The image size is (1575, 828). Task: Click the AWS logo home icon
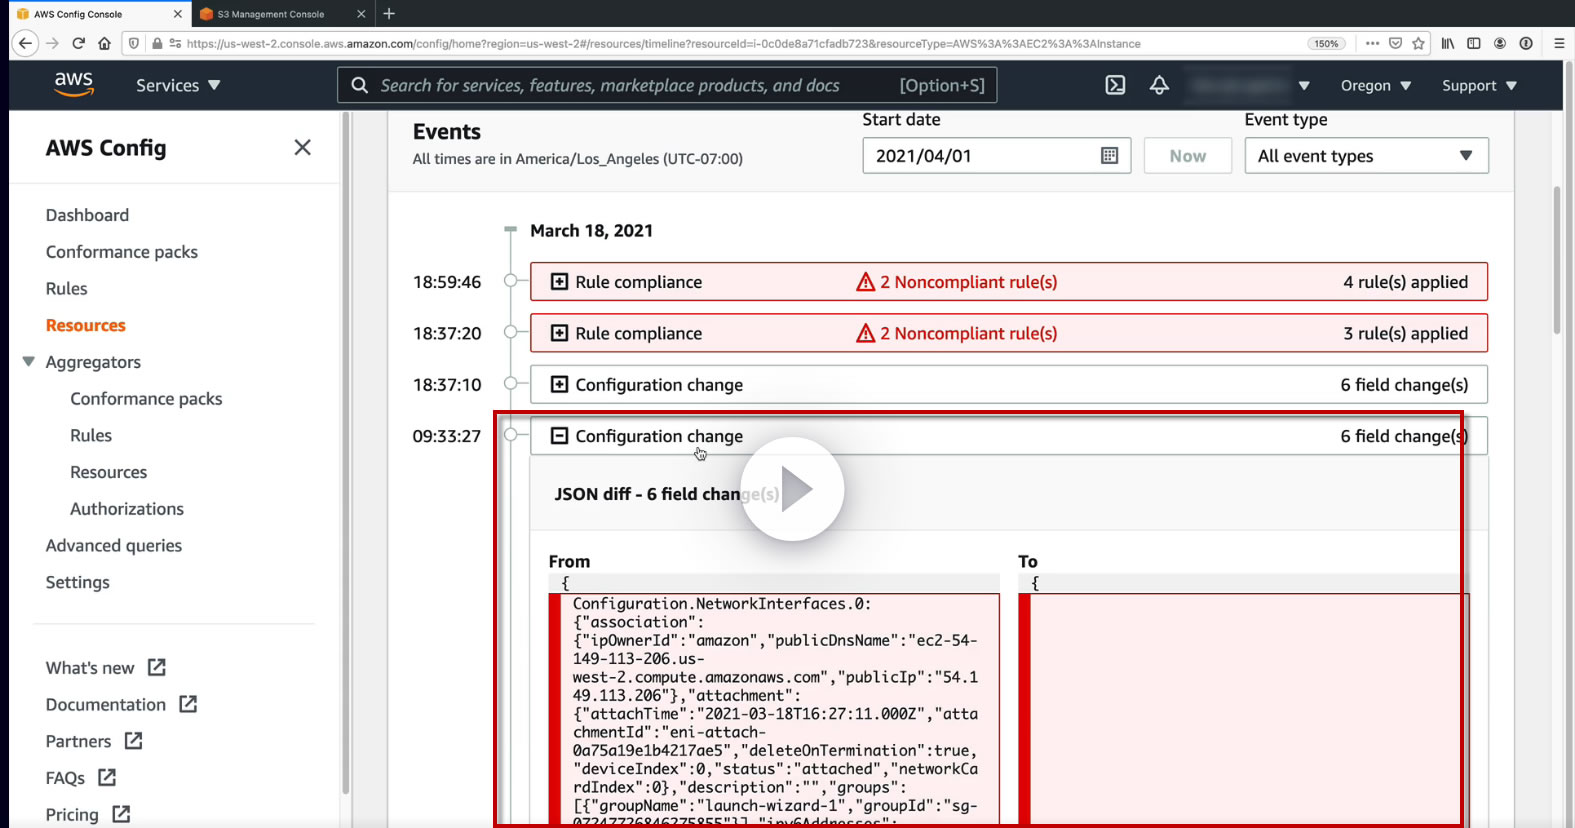[x=74, y=85]
